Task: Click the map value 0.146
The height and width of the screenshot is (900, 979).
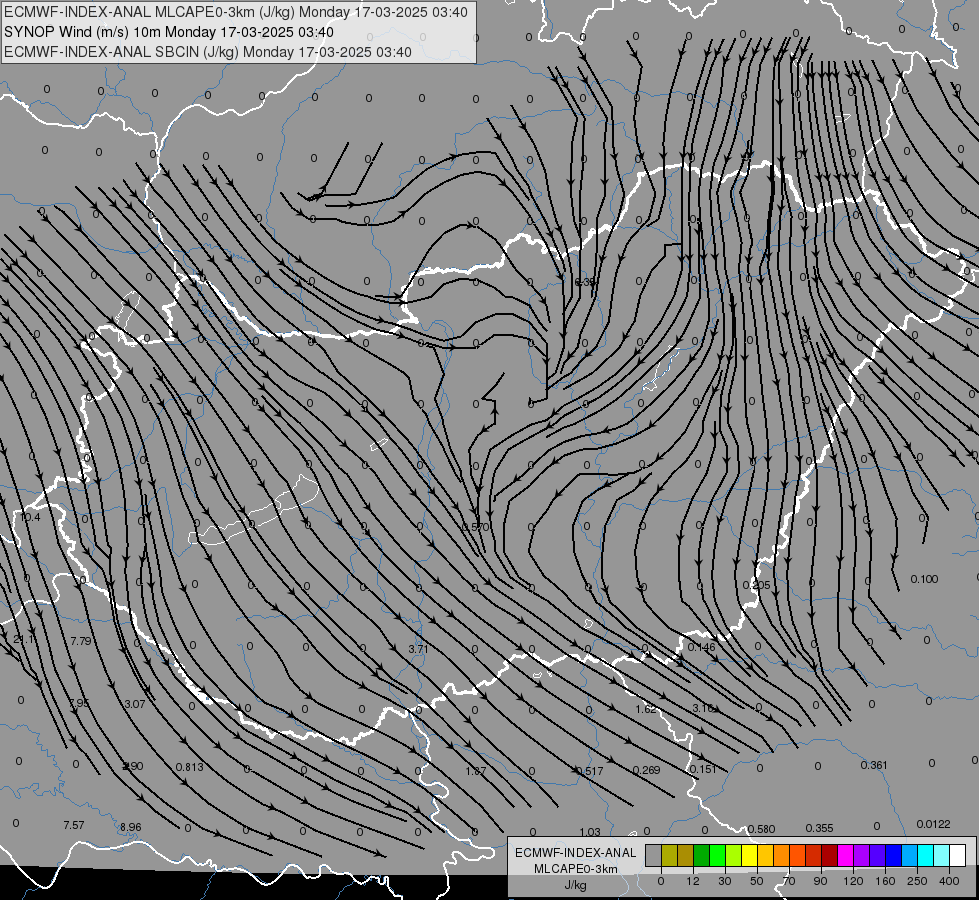Action: 701,647
